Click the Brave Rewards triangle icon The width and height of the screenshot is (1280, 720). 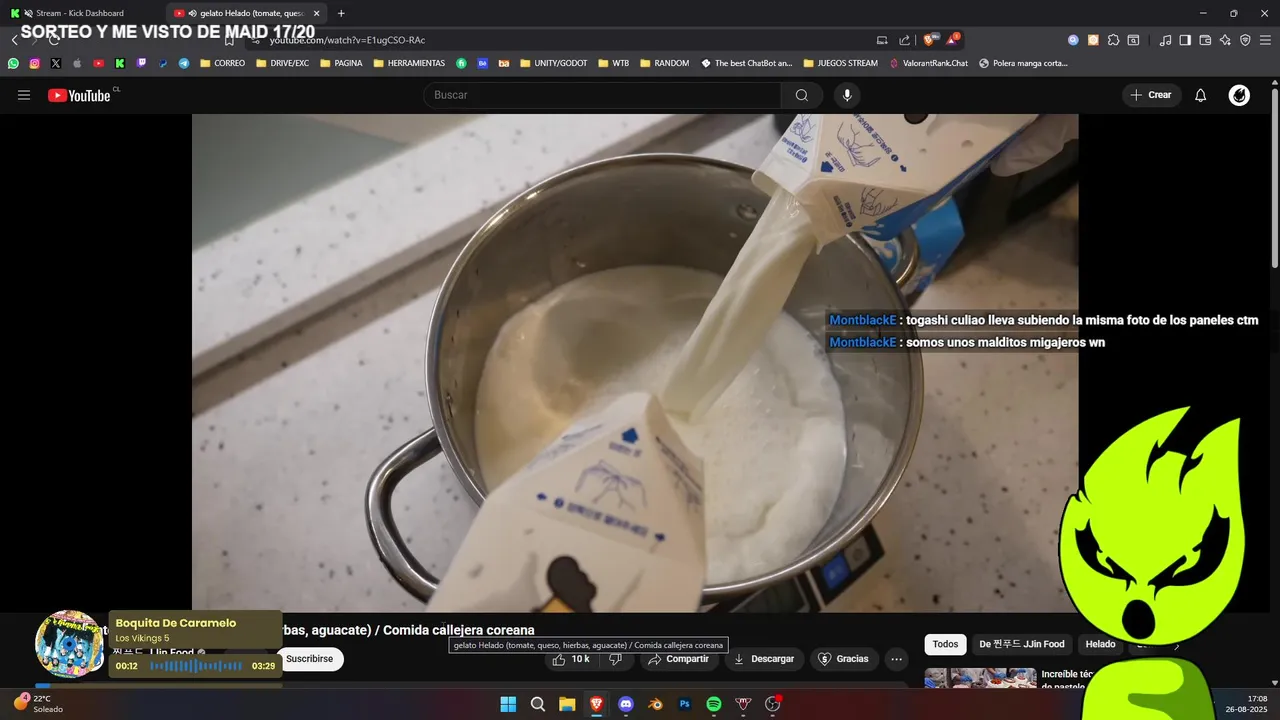point(952,40)
